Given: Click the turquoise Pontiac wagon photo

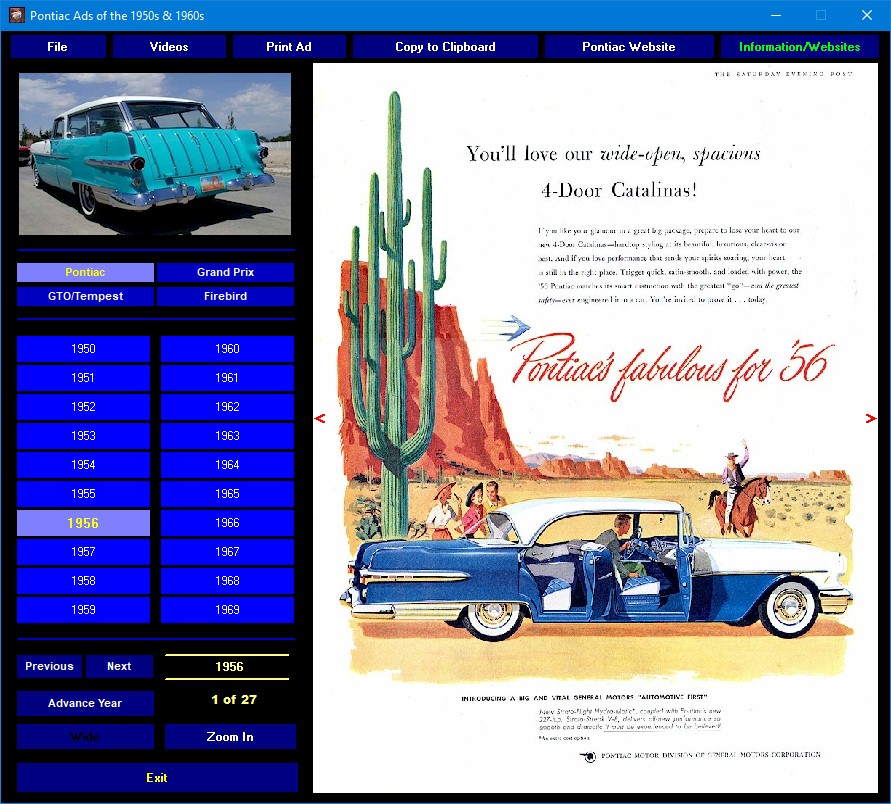Looking at the screenshot, I should click(155, 154).
